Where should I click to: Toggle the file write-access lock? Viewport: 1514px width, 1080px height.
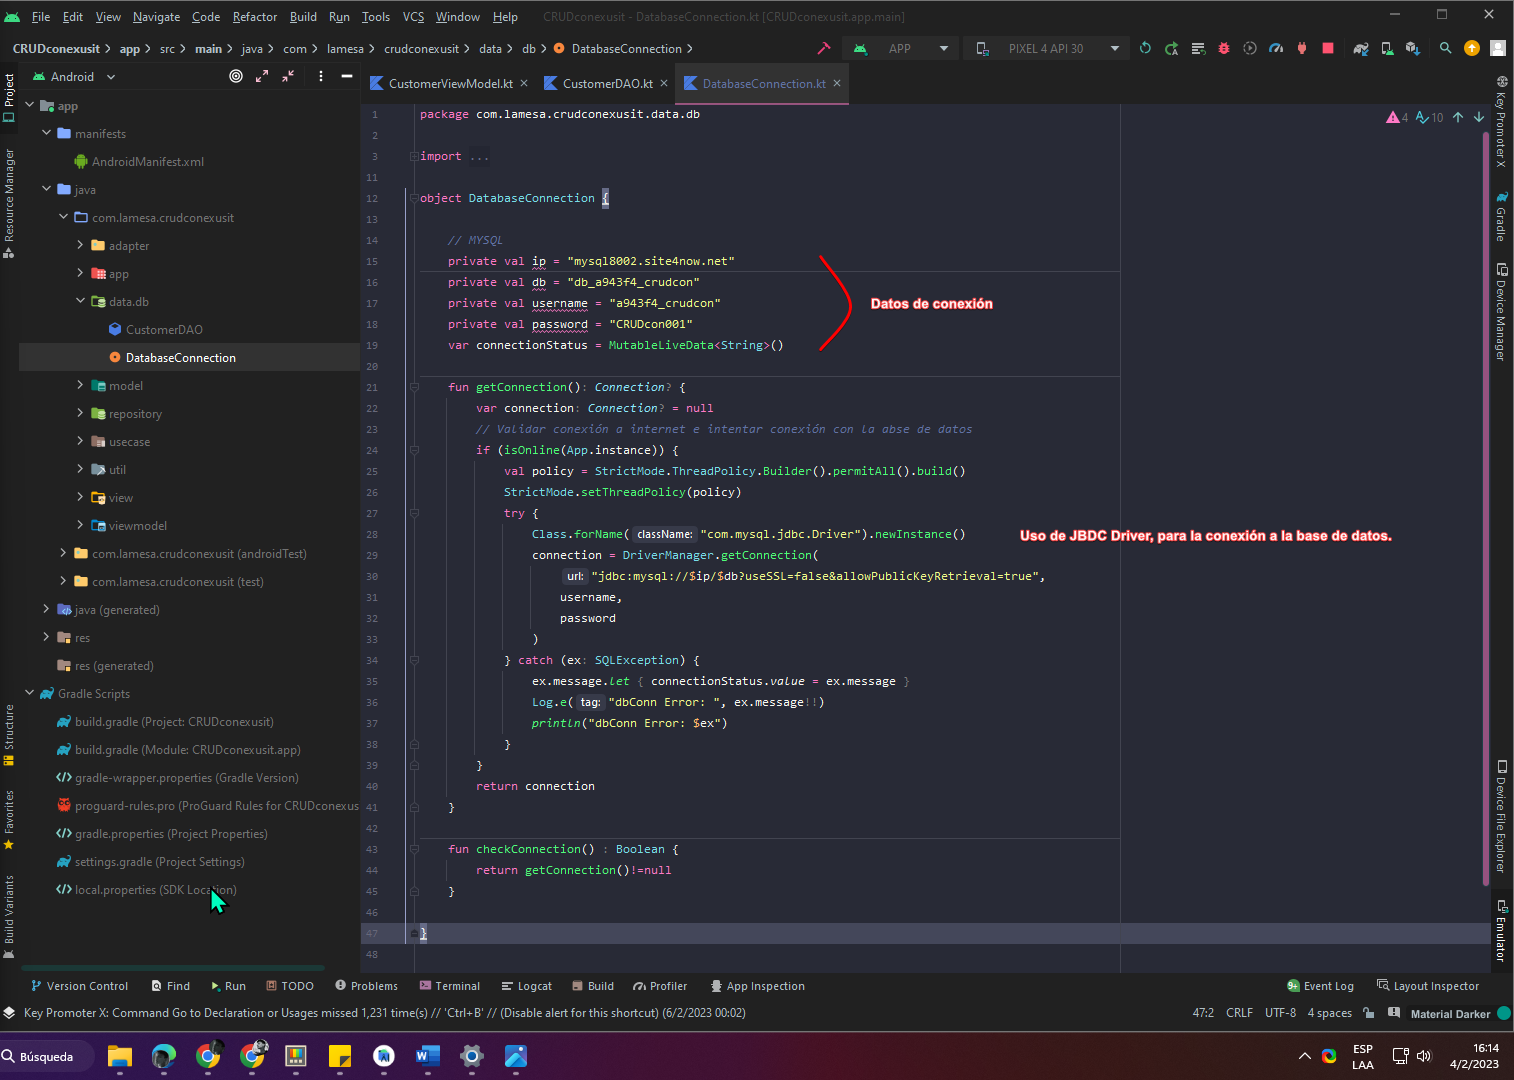pos(1370,1013)
